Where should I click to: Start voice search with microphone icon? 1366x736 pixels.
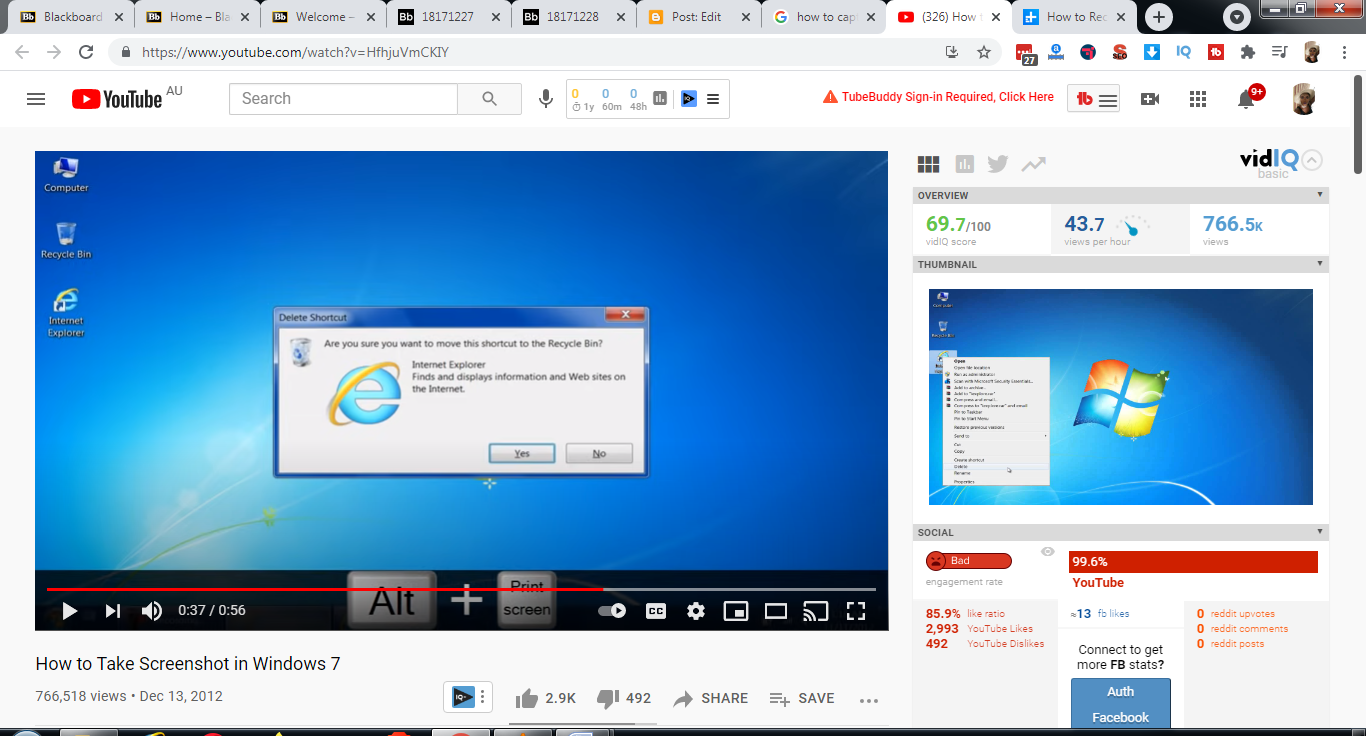pyautogui.click(x=546, y=99)
